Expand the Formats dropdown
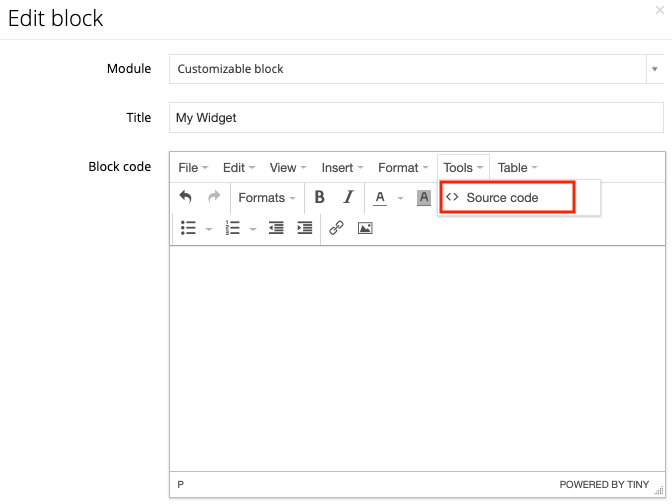Screen dimensions: 672x504 pyautogui.click(x=267, y=197)
